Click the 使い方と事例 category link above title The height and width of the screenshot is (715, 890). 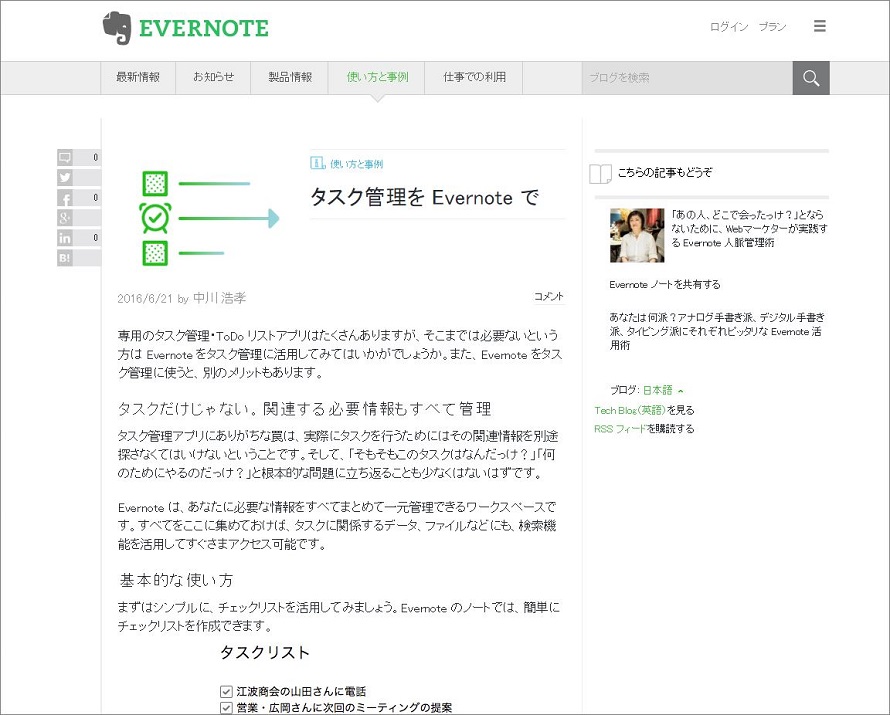pyautogui.click(x=356, y=164)
